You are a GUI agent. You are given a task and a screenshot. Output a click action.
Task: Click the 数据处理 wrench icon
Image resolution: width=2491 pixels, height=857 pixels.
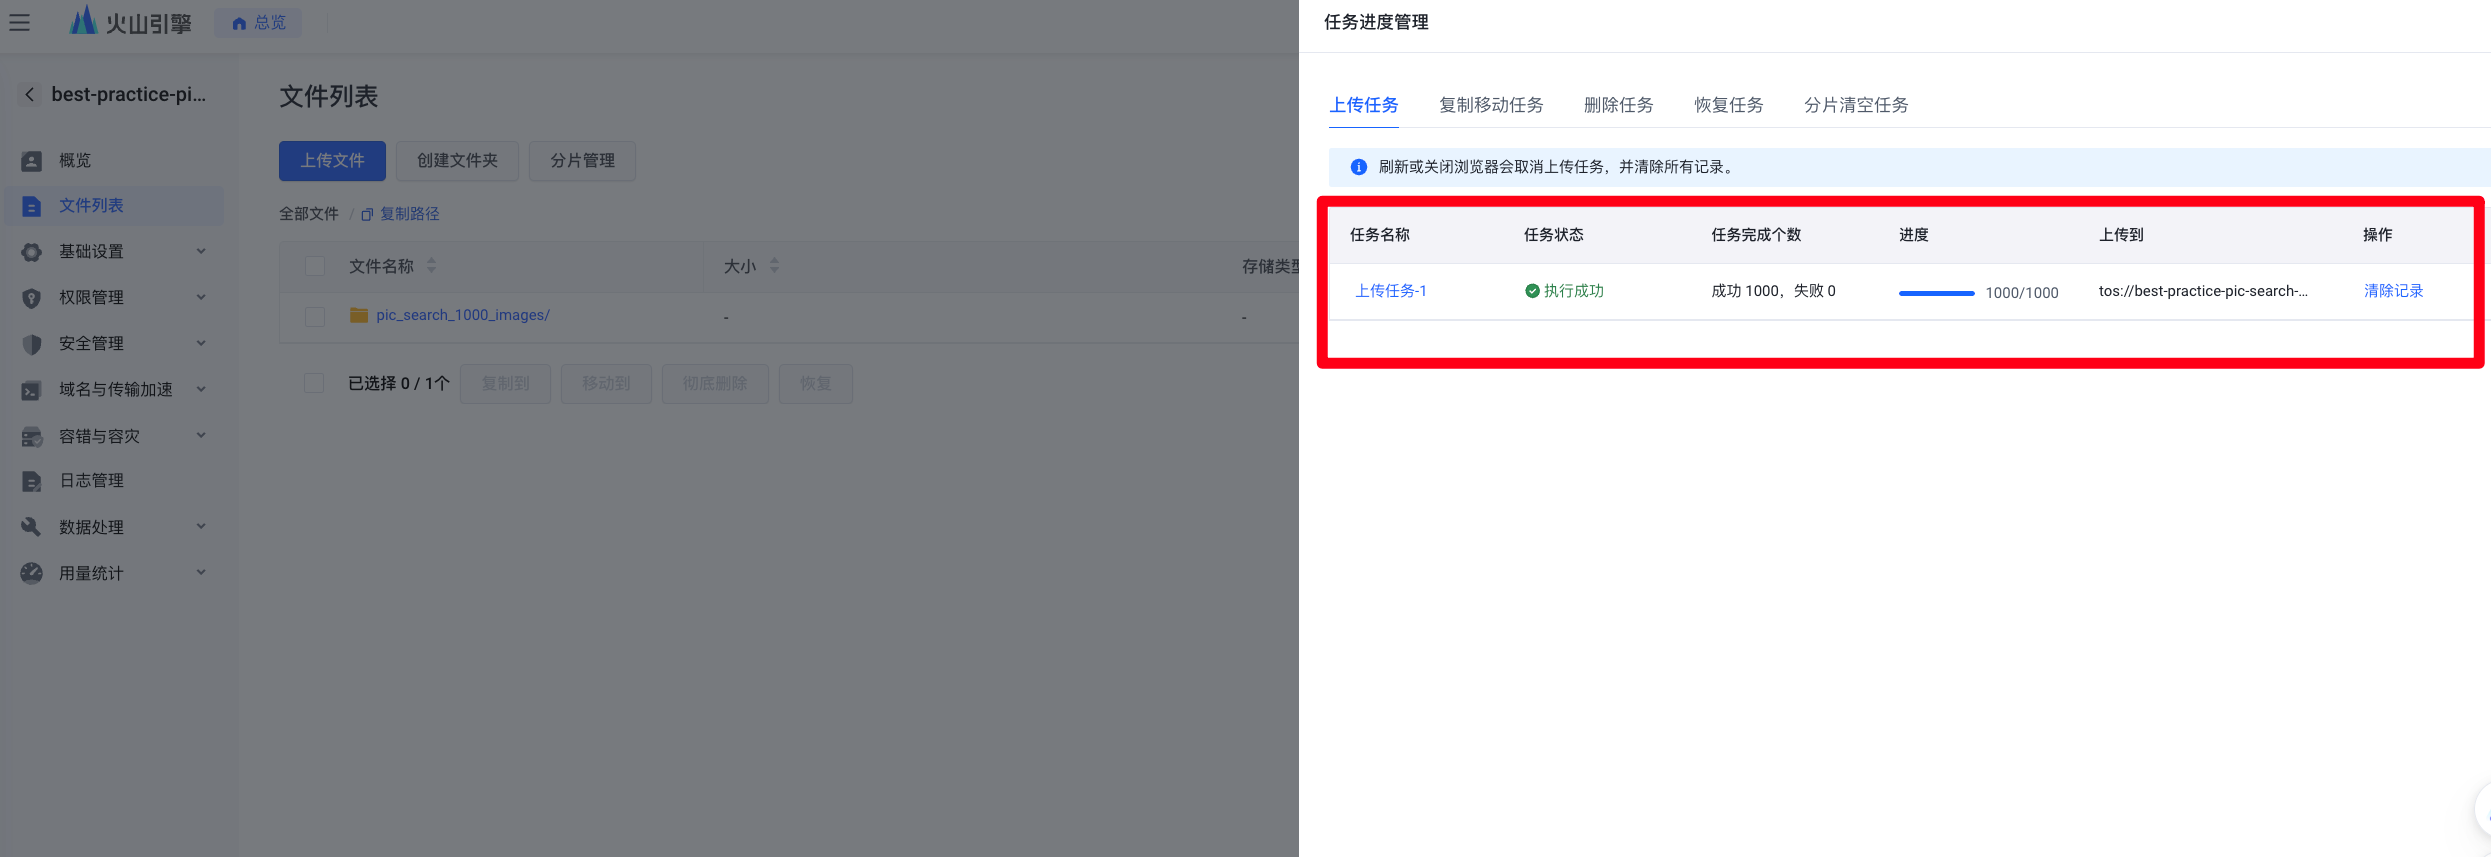(x=32, y=527)
